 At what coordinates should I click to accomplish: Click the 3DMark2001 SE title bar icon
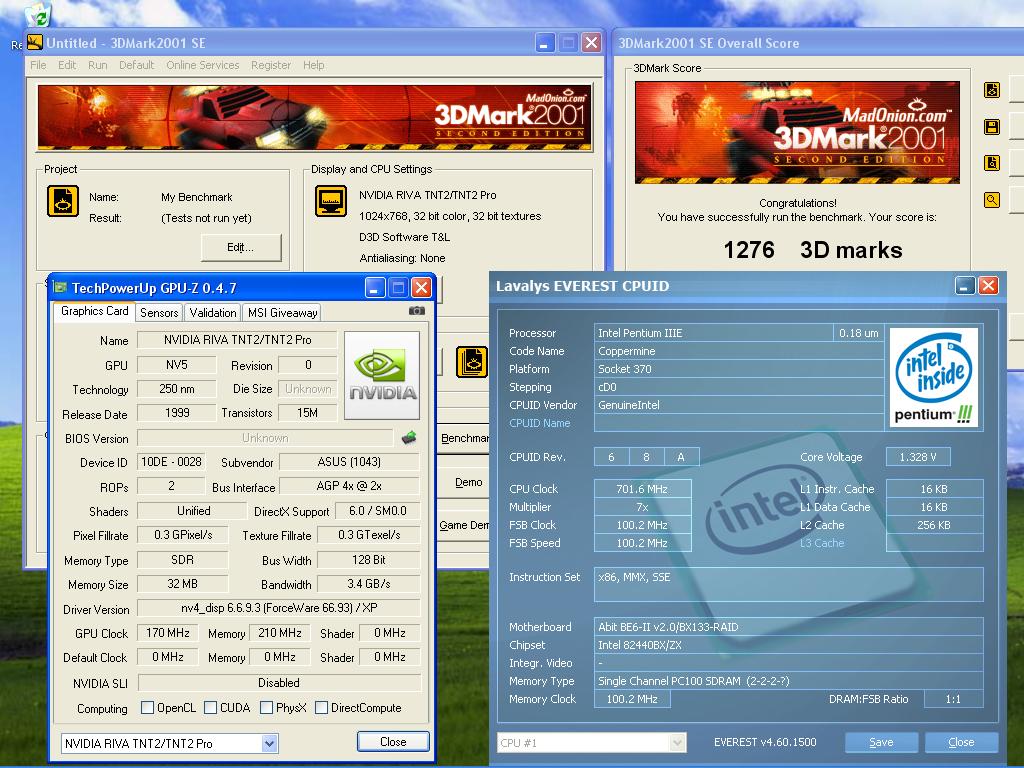(35, 42)
